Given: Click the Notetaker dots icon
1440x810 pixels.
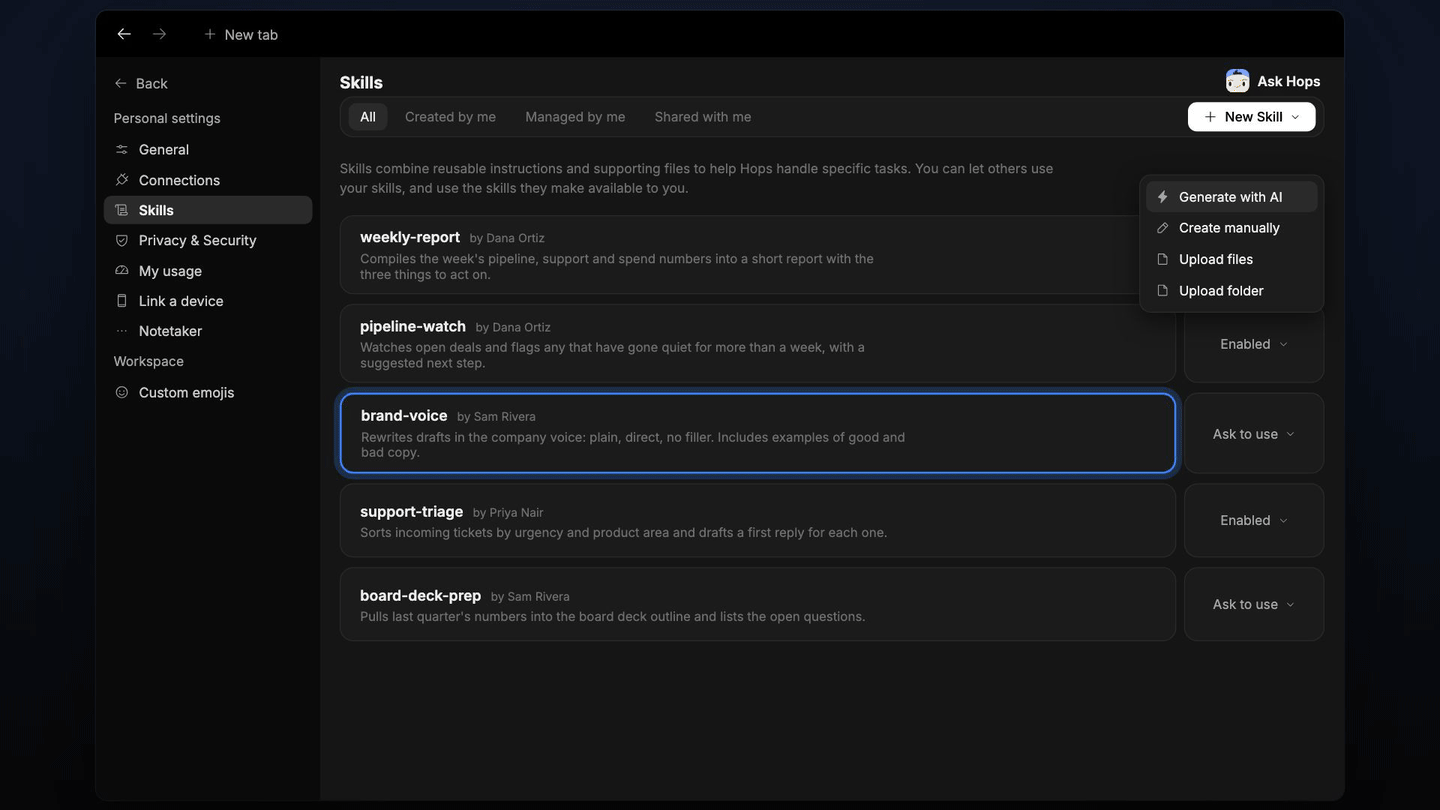Looking at the screenshot, I should point(122,331).
